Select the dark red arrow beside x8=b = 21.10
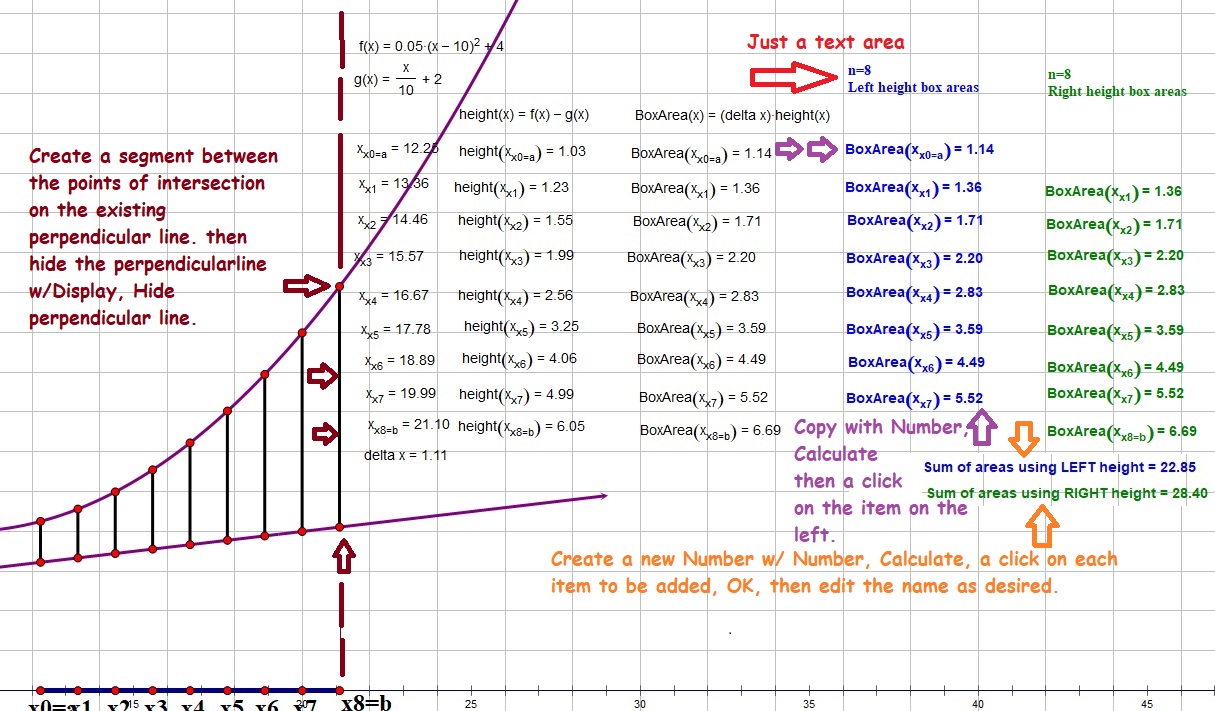Image resolution: width=1215 pixels, height=711 pixels. click(x=326, y=434)
